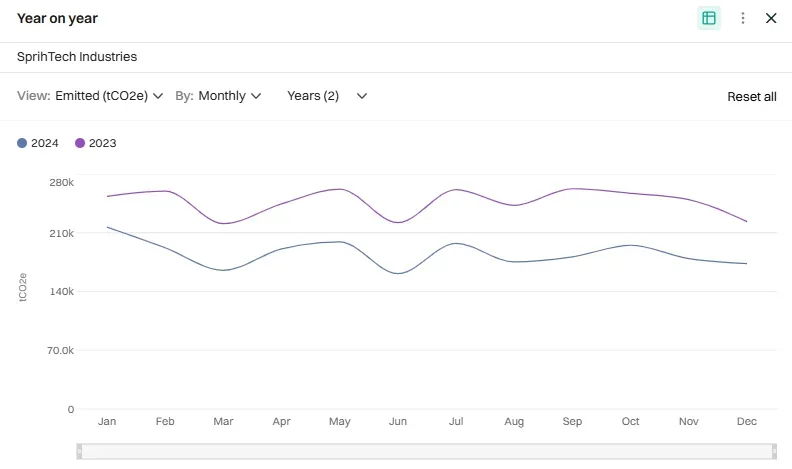Click the Year on year title
The height and width of the screenshot is (469, 792).
[x=57, y=18]
